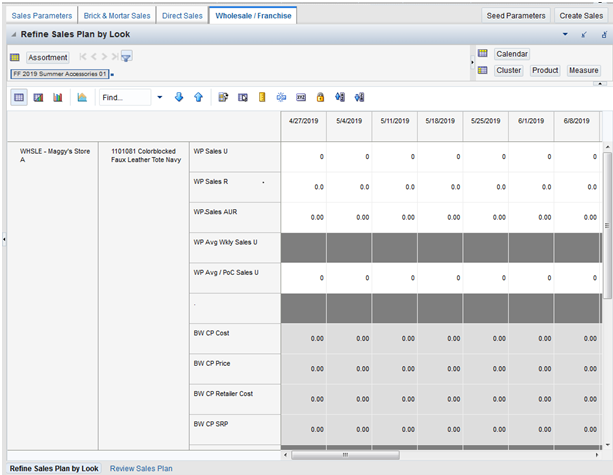Select the 4/27/2019 column header

(303, 126)
